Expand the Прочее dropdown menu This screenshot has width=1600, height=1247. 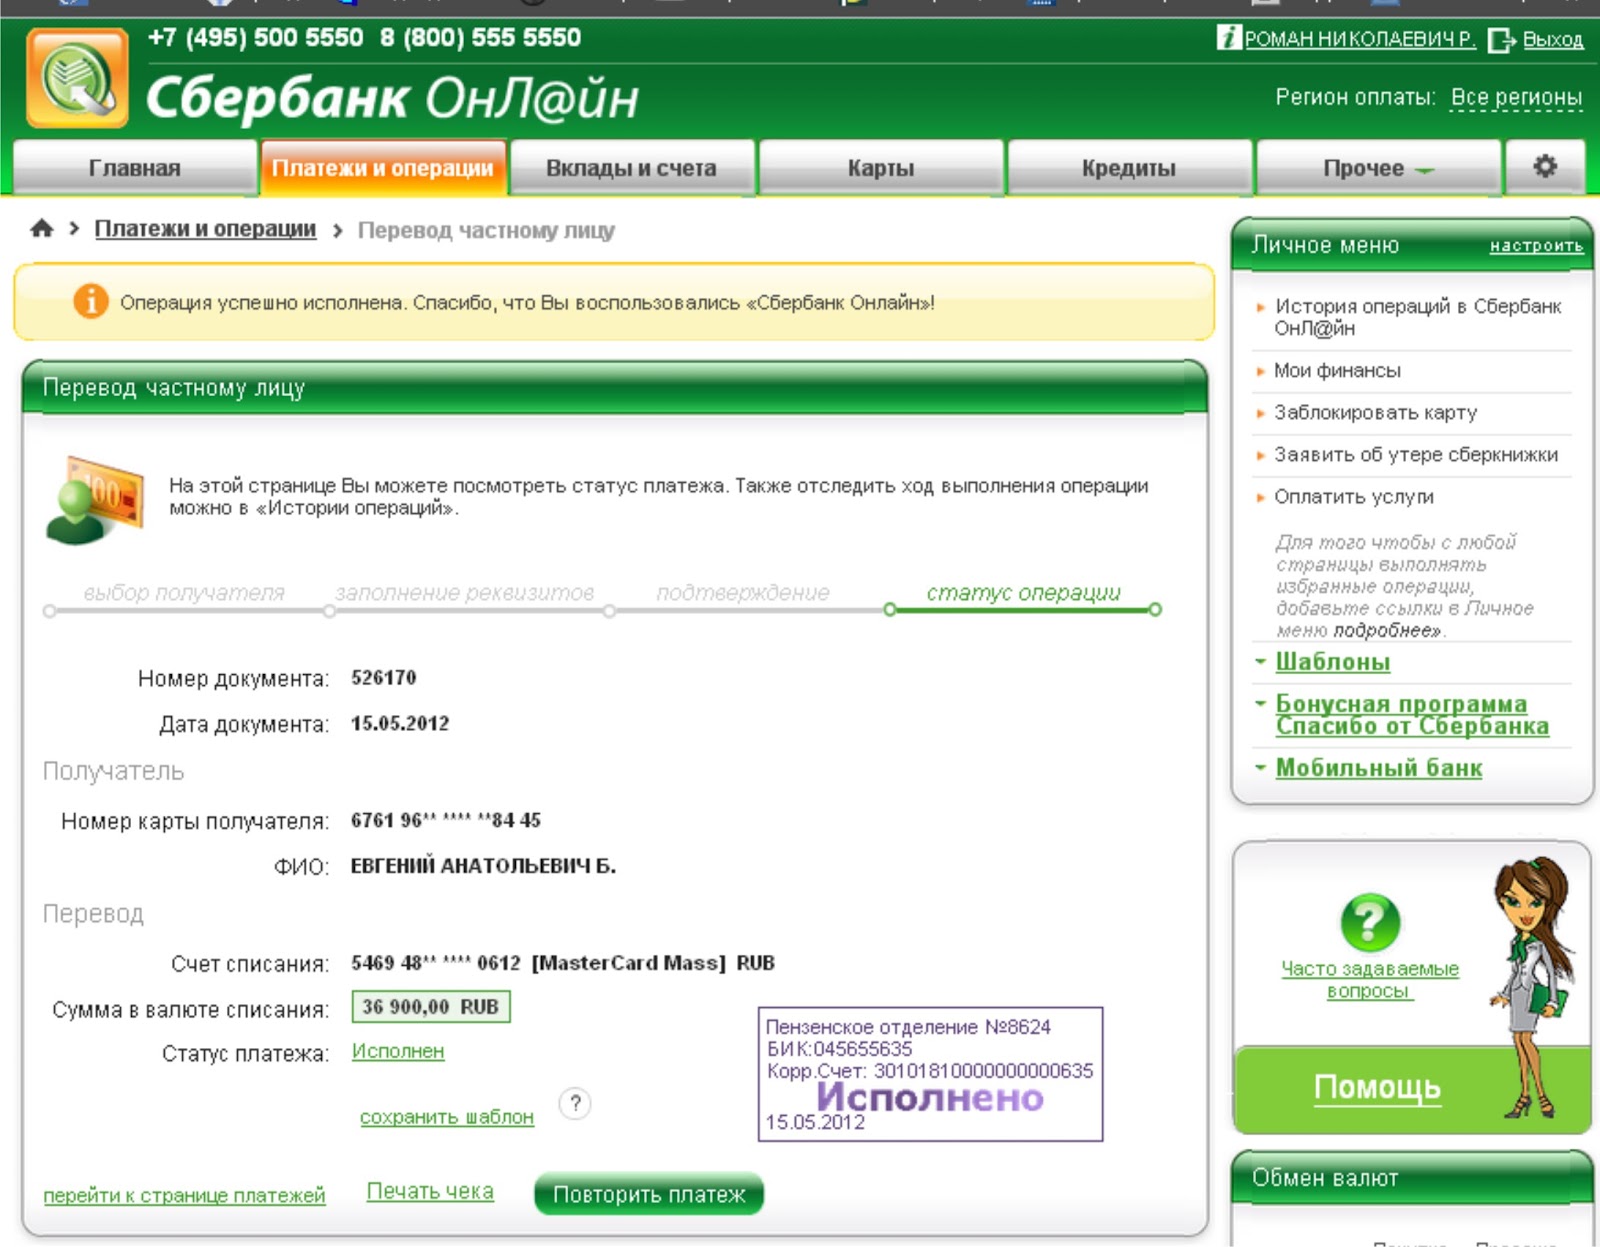1378,167
